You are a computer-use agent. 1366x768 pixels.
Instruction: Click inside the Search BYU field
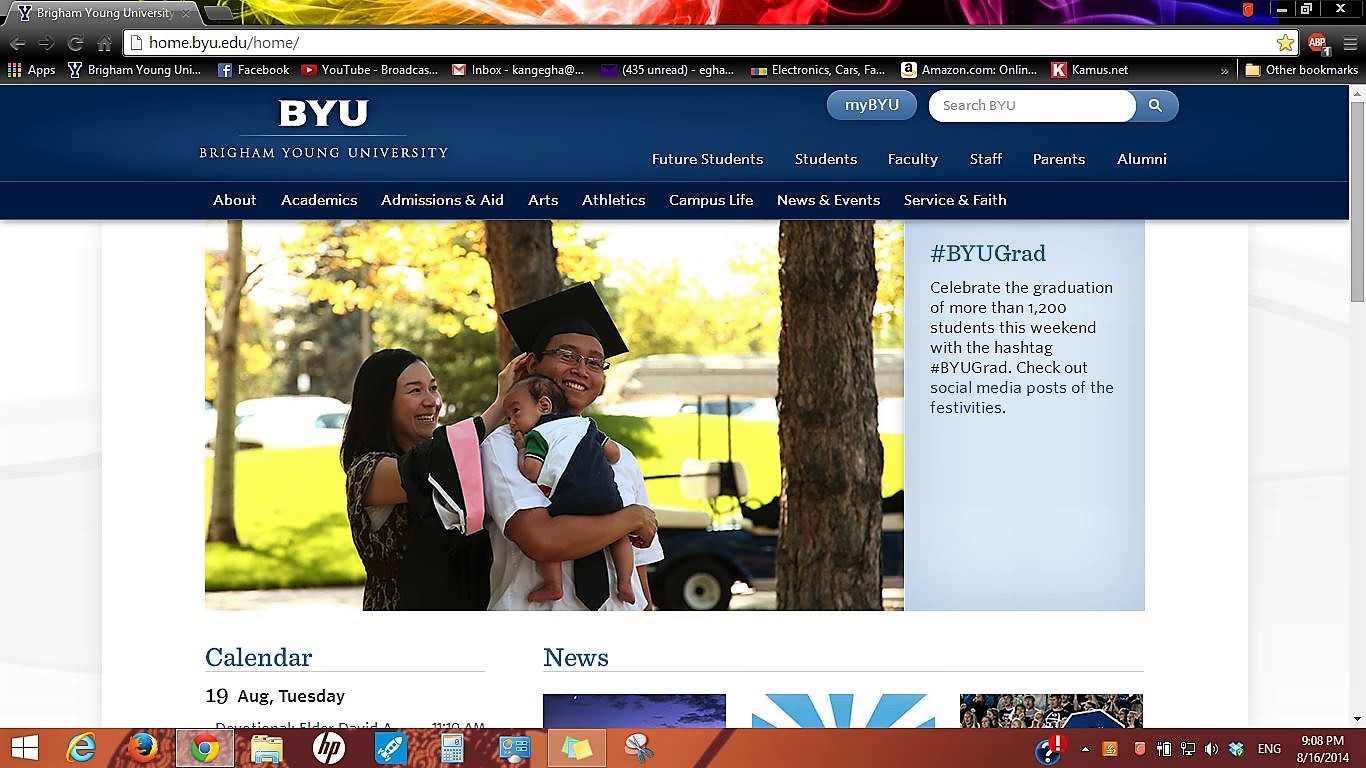1030,105
